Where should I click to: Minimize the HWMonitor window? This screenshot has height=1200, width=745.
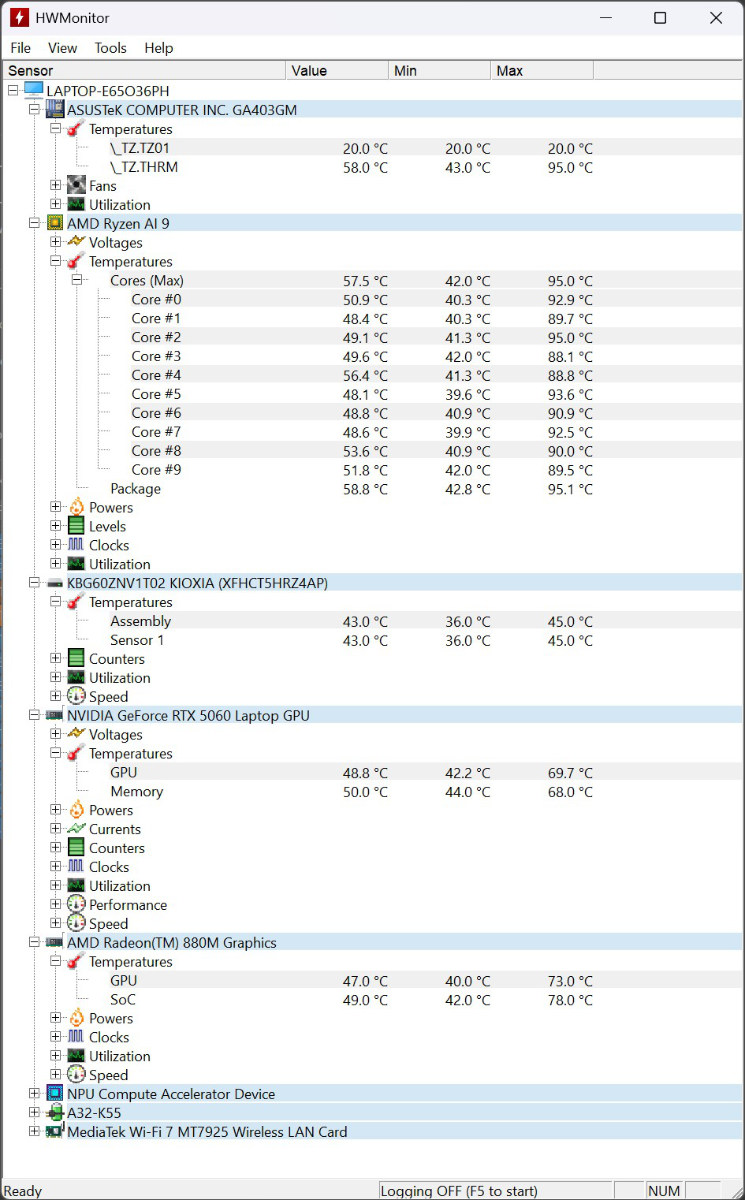point(604,18)
